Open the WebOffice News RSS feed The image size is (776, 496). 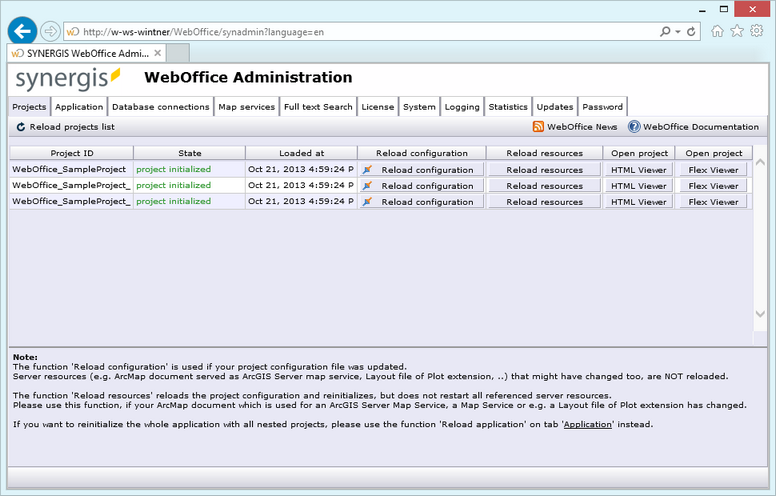pos(575,127)
